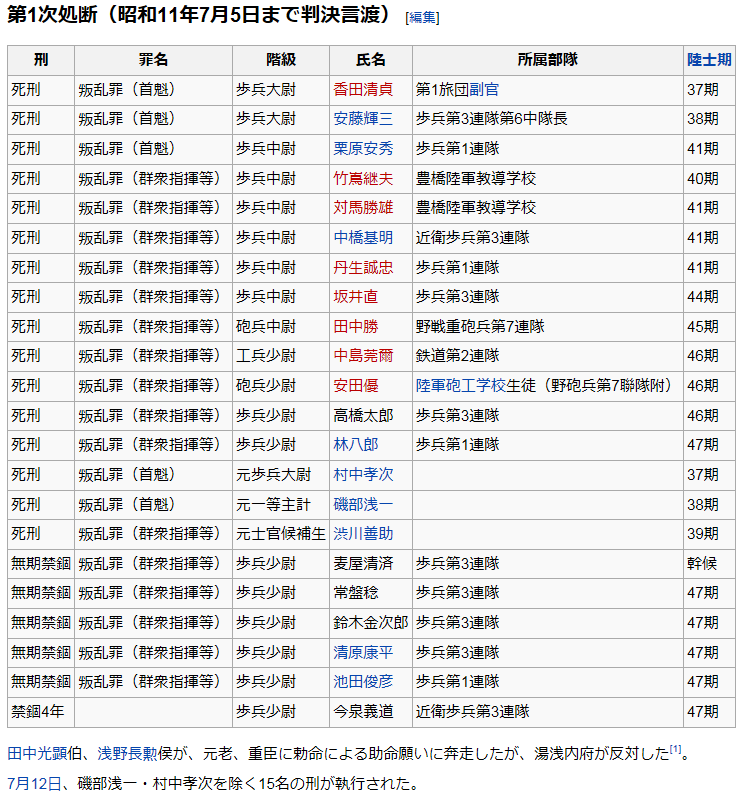Click the 歩兵第3連隊第6中隊長 unit cell
Screen dimensions: 746x799
[548, 119]
